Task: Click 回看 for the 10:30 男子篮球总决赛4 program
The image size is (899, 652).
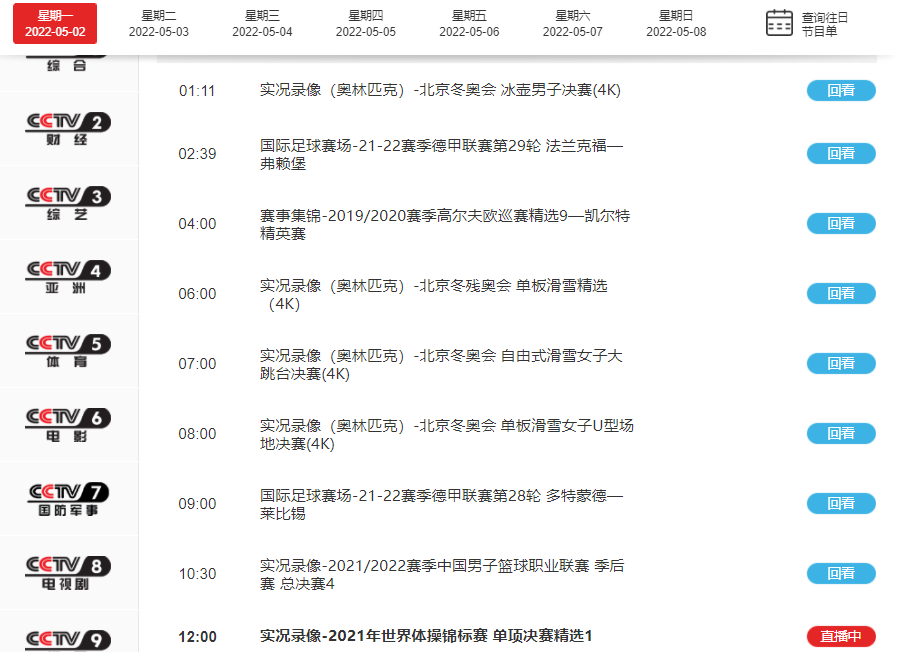Action: (841, 573)
